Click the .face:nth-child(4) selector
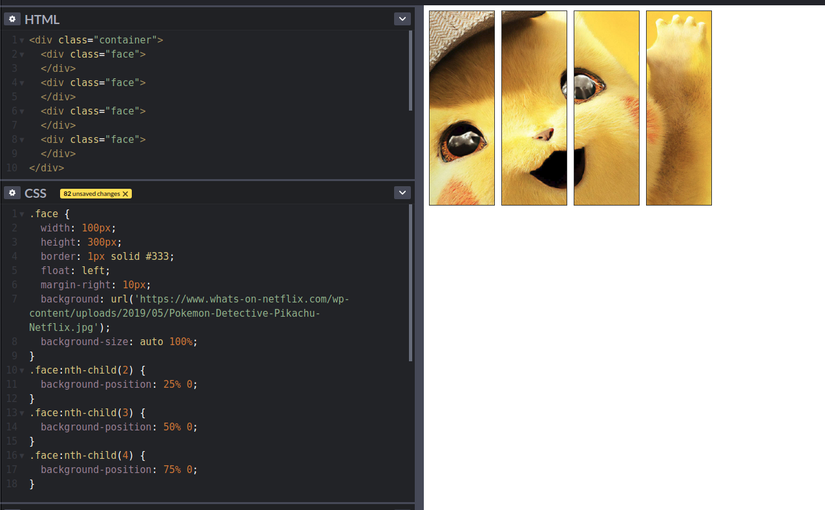Screen dimensions: 825x510 (x=82, y=455)
